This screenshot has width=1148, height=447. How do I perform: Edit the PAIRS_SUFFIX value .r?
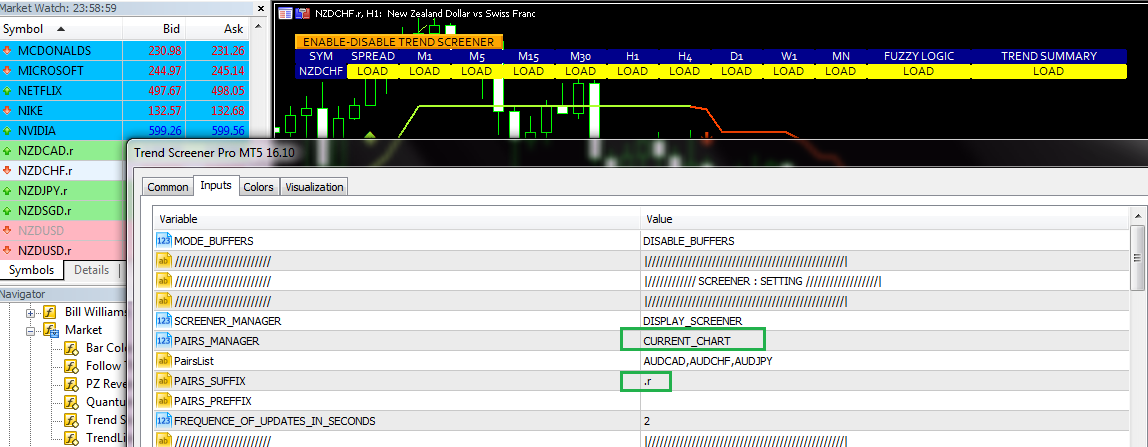(x=884, y=380)
